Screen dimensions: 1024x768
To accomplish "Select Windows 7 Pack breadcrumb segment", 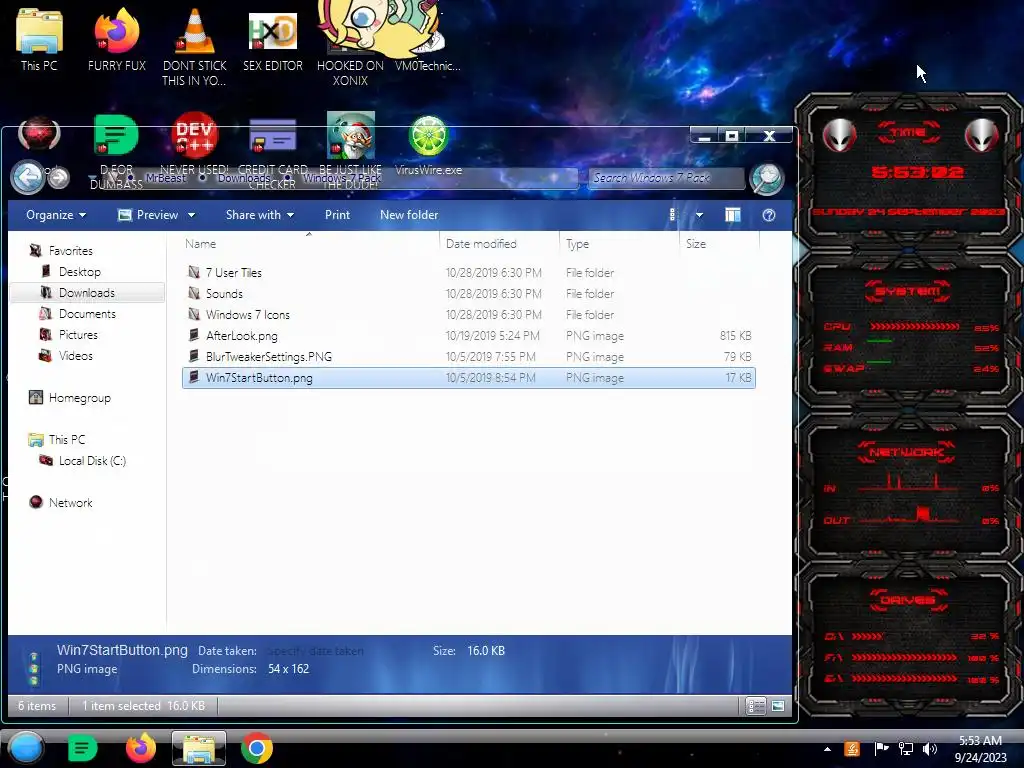I will (x=342, y=178).
